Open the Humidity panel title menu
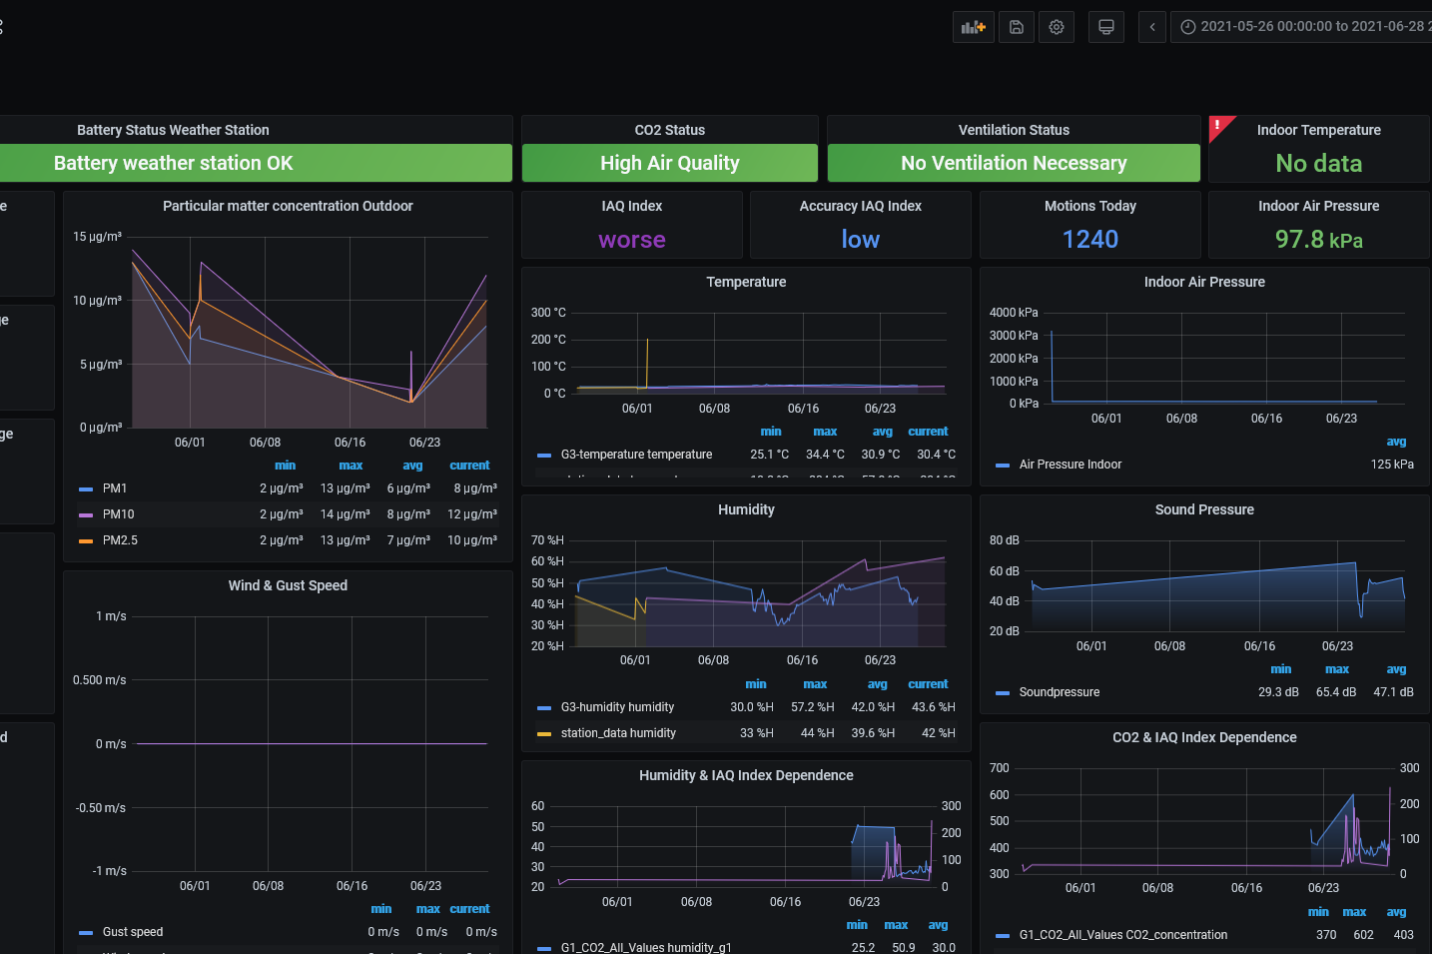Screen dimensions: 1432x954 point(746,509)
